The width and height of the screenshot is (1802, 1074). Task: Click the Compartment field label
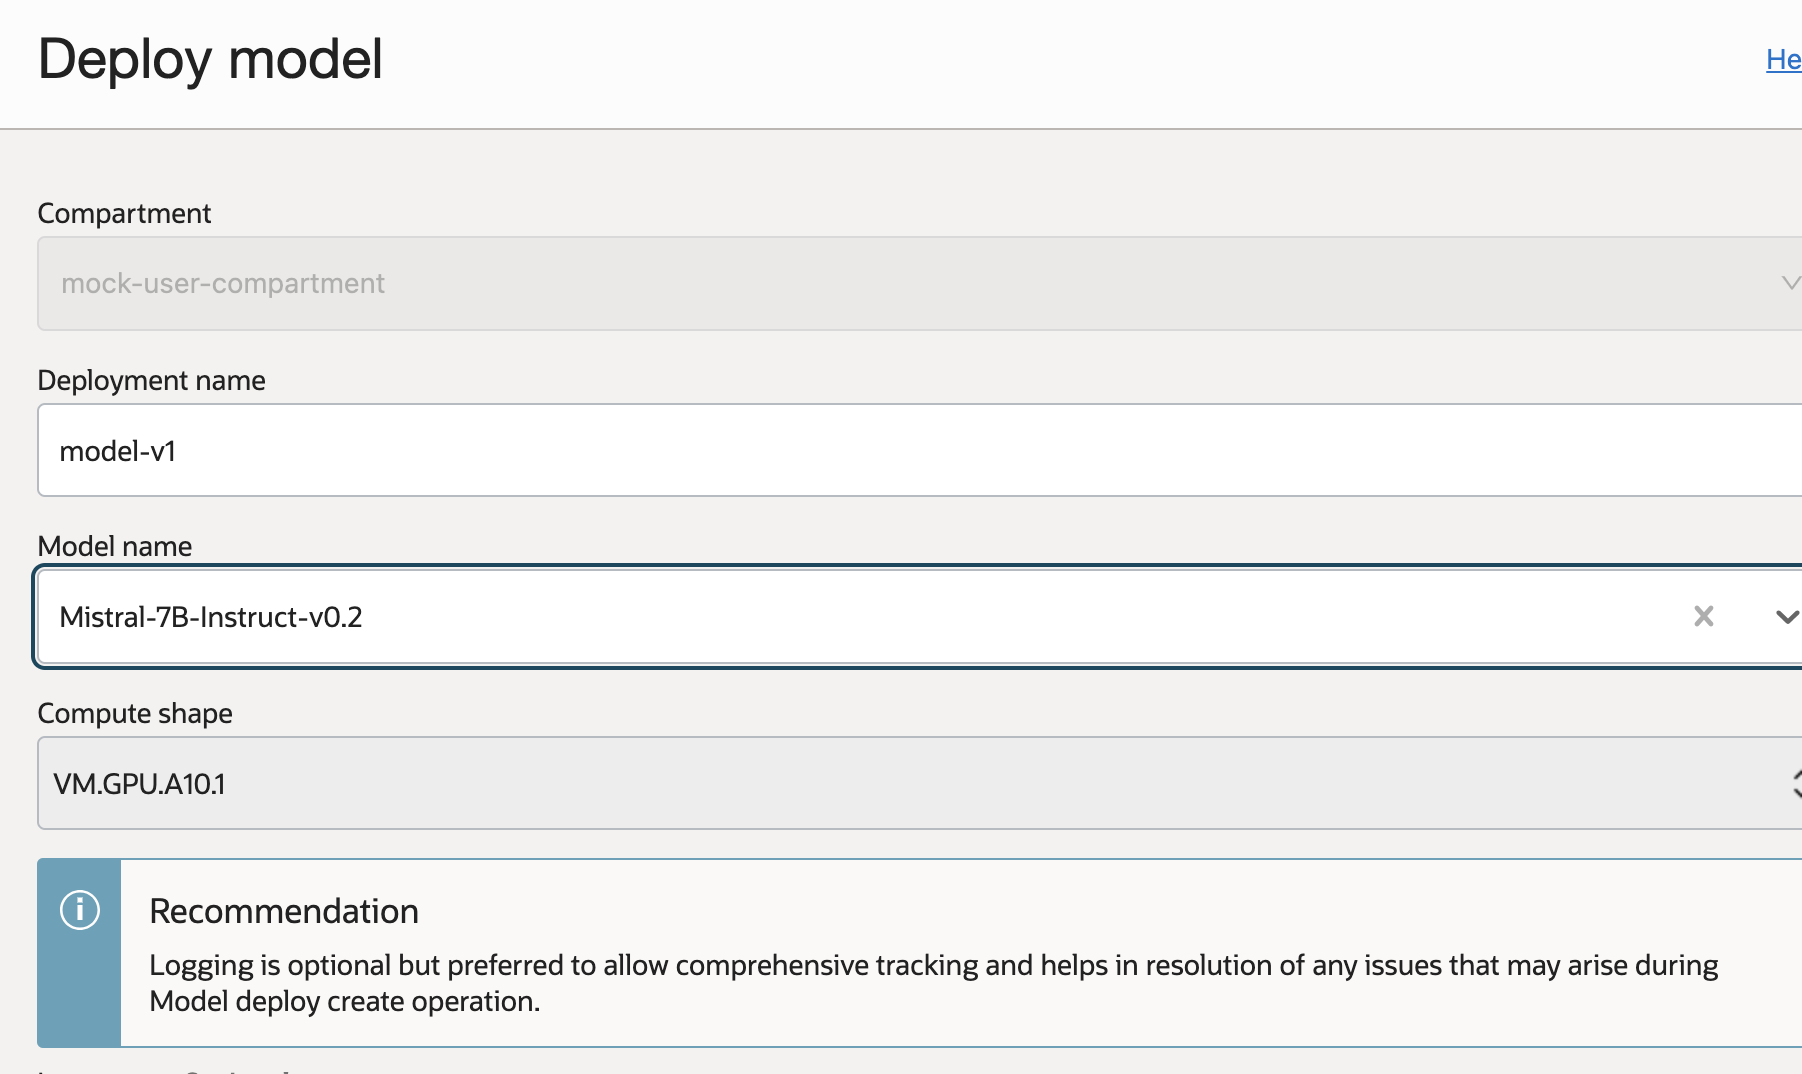[x=124, y=213]
